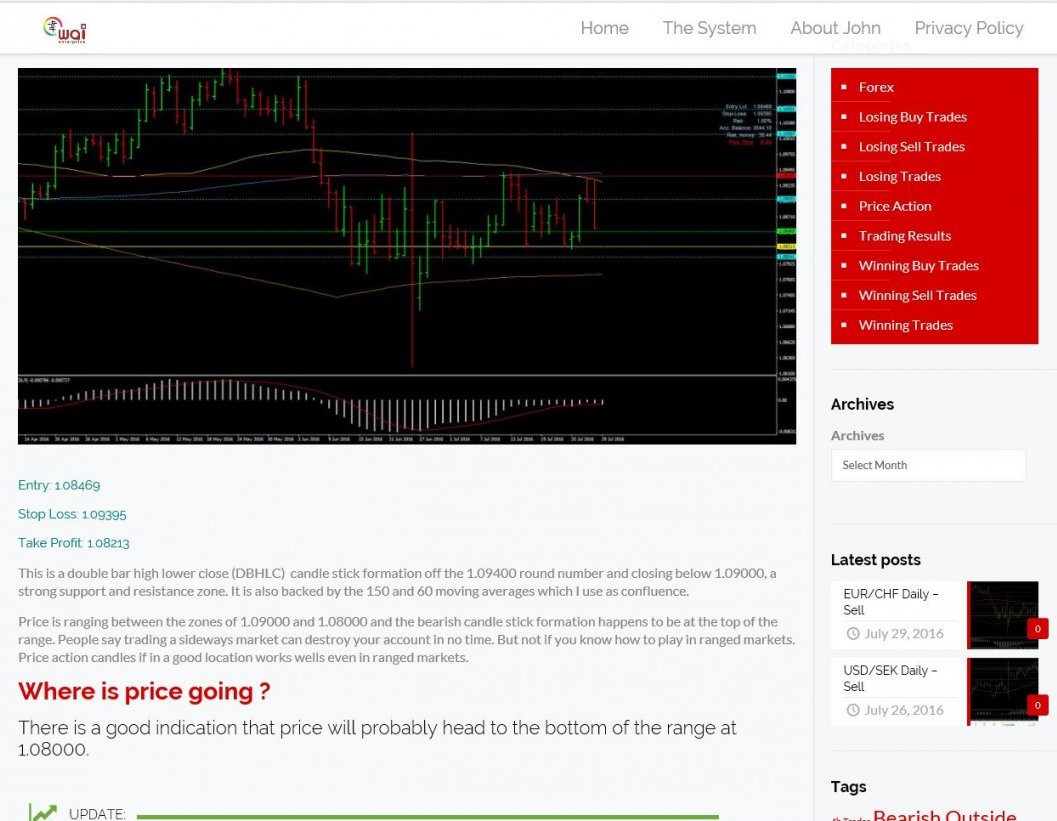
Task: Click the clock icon beside July 29, 2016
Action: [853, 634]
